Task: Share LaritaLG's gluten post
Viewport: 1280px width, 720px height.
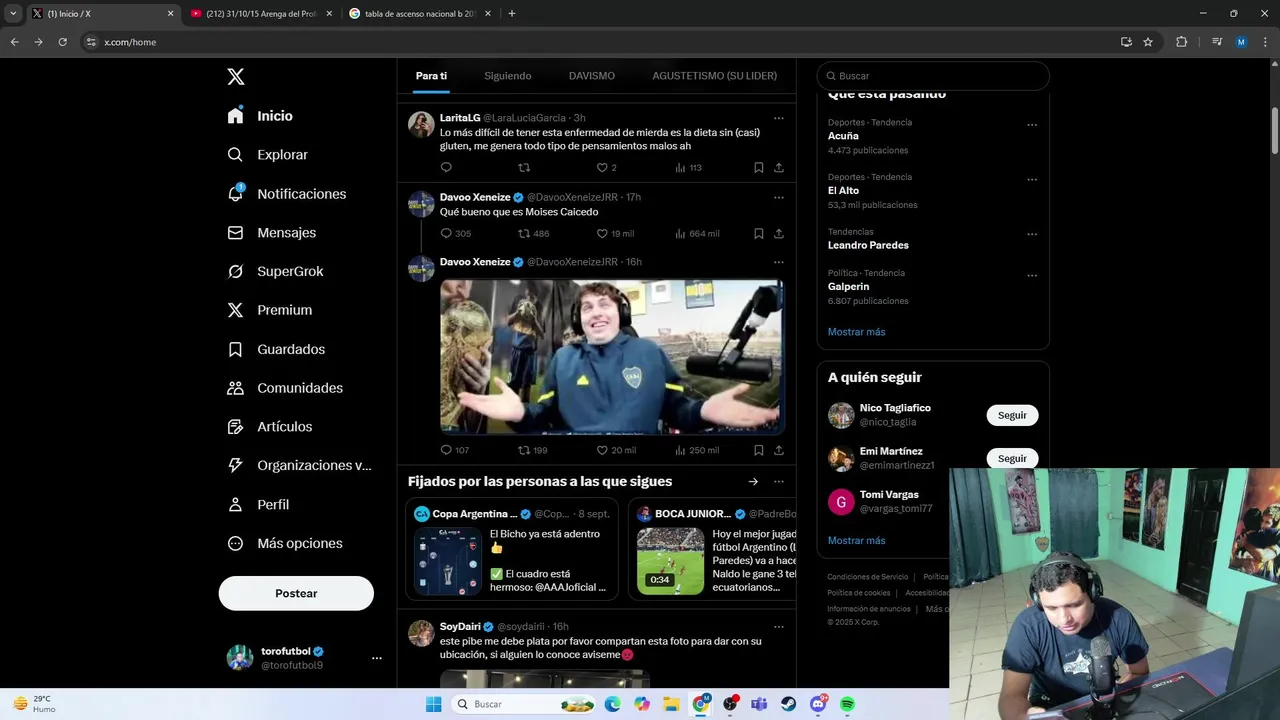Action: pos(779,168)
